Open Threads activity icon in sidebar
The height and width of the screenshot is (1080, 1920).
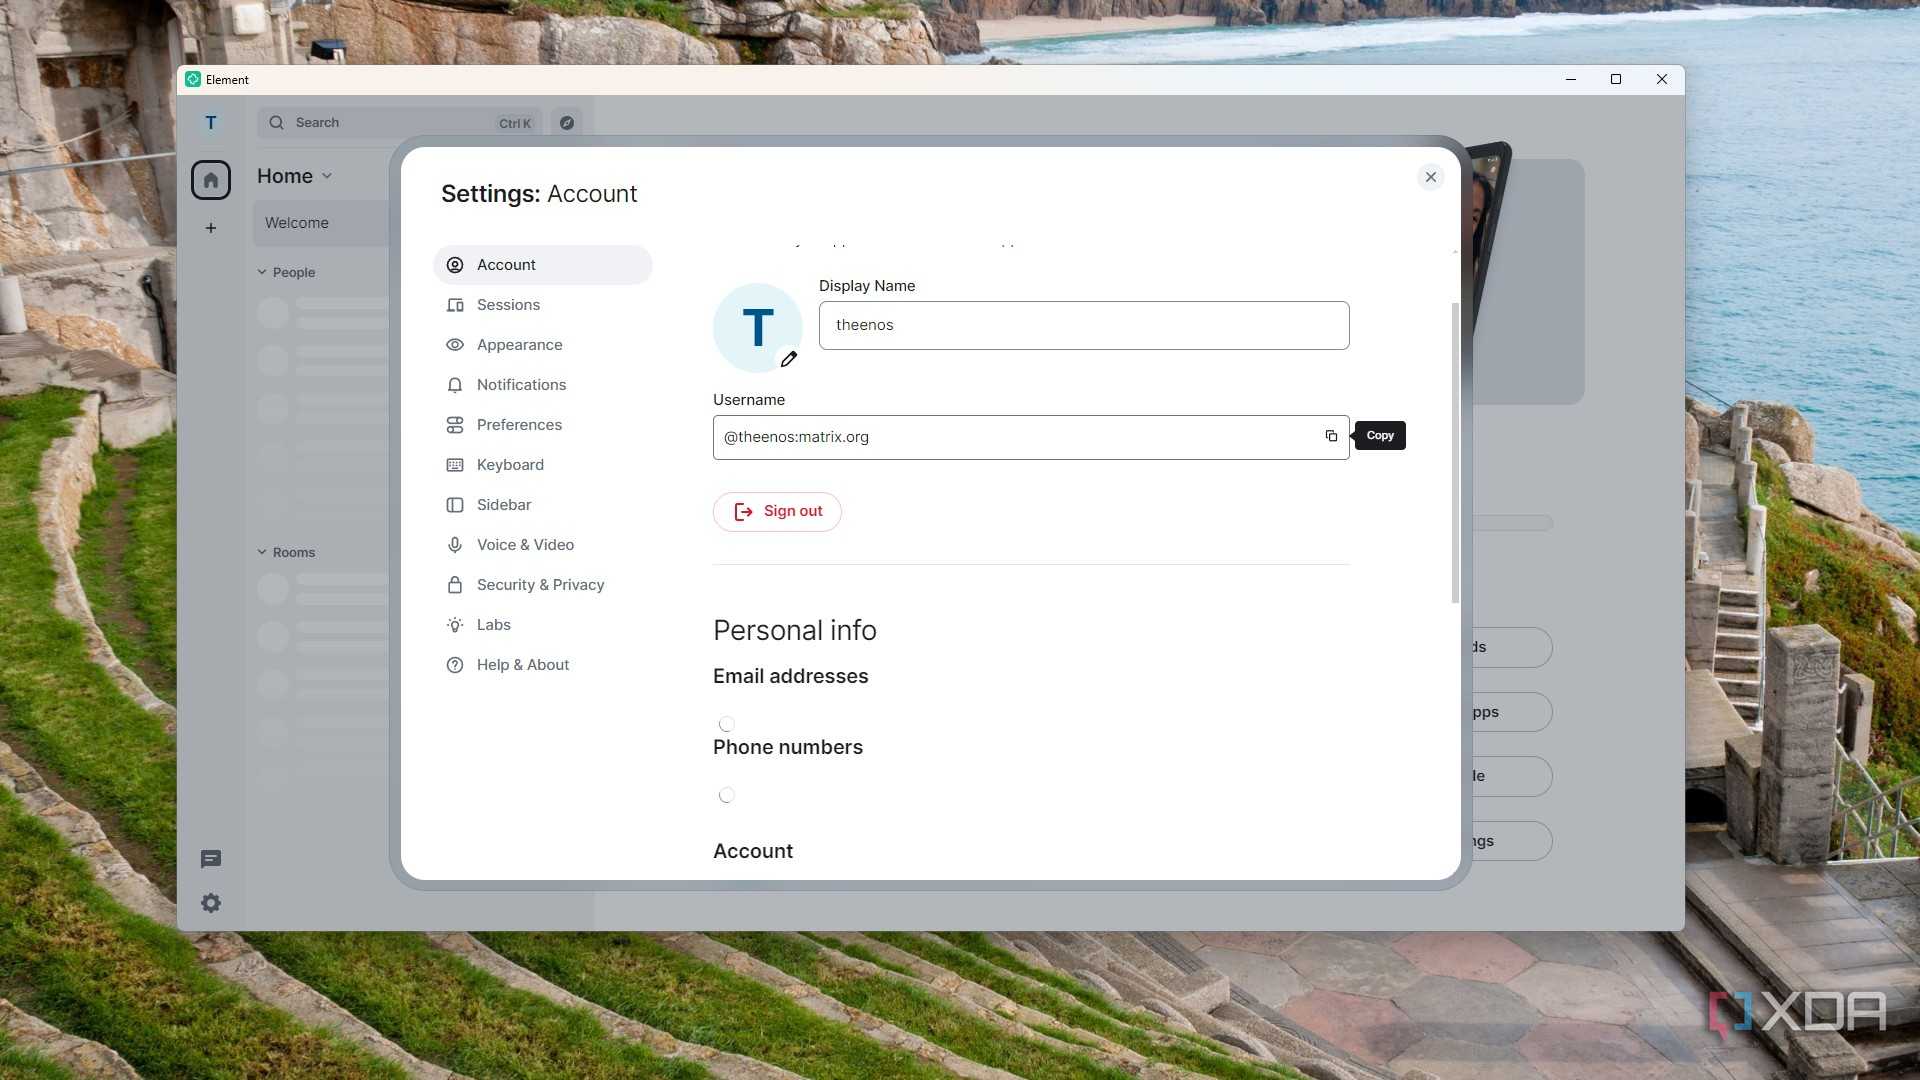point(211,859)
